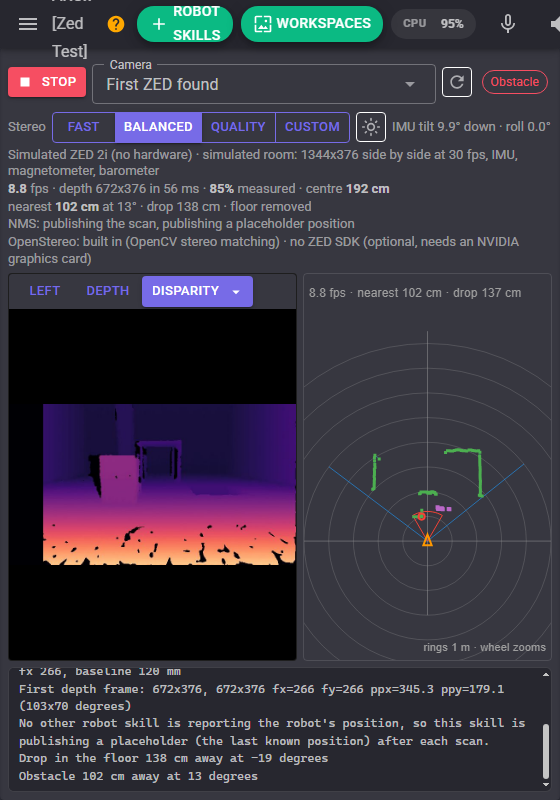560x800 pixels.
Task: Select QUALITY stereo mode
Action: click(238, 127)
